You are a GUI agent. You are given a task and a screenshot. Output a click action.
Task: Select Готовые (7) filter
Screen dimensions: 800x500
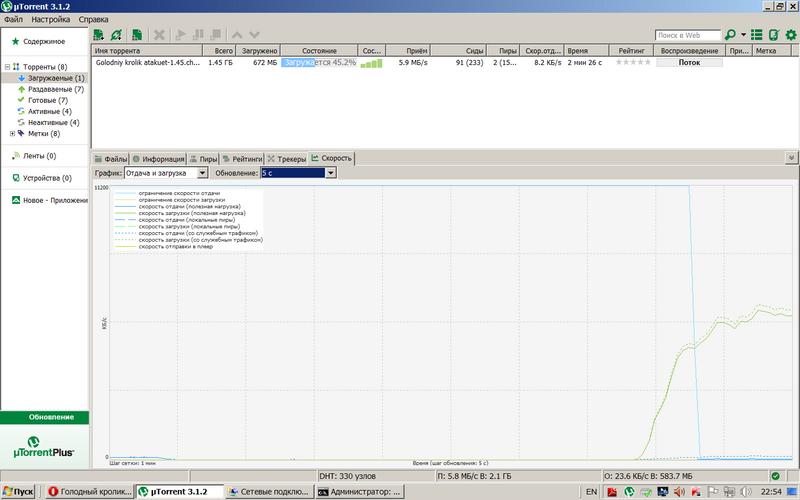point(47,101)
